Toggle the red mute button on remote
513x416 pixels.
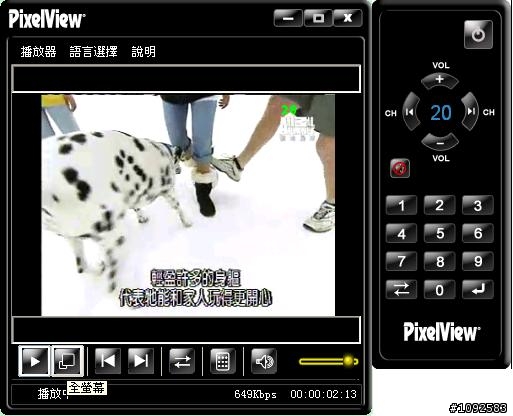400,168
